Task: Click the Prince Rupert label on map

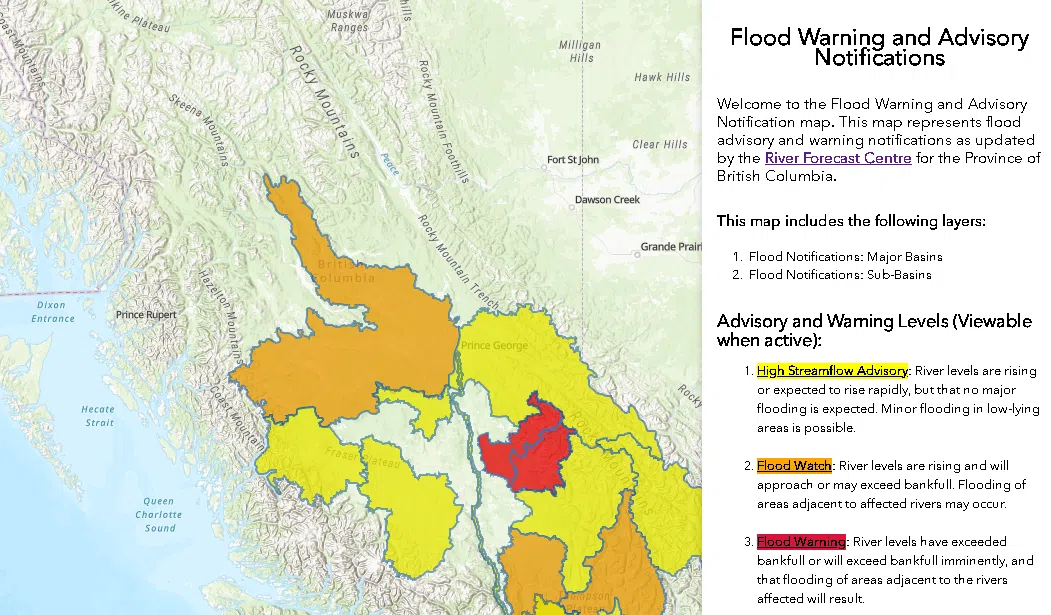Action: (x=146, y=315)
